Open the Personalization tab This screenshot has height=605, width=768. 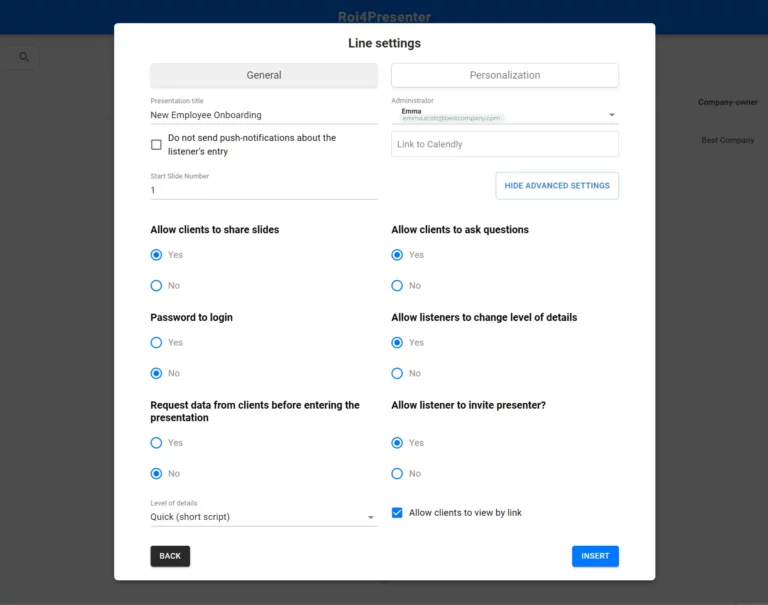504,75
